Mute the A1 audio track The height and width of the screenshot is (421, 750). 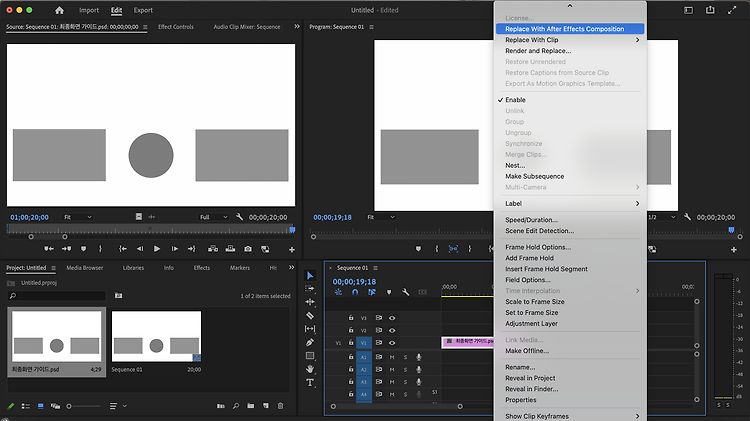pyautogui.click(x=392, y=357)
